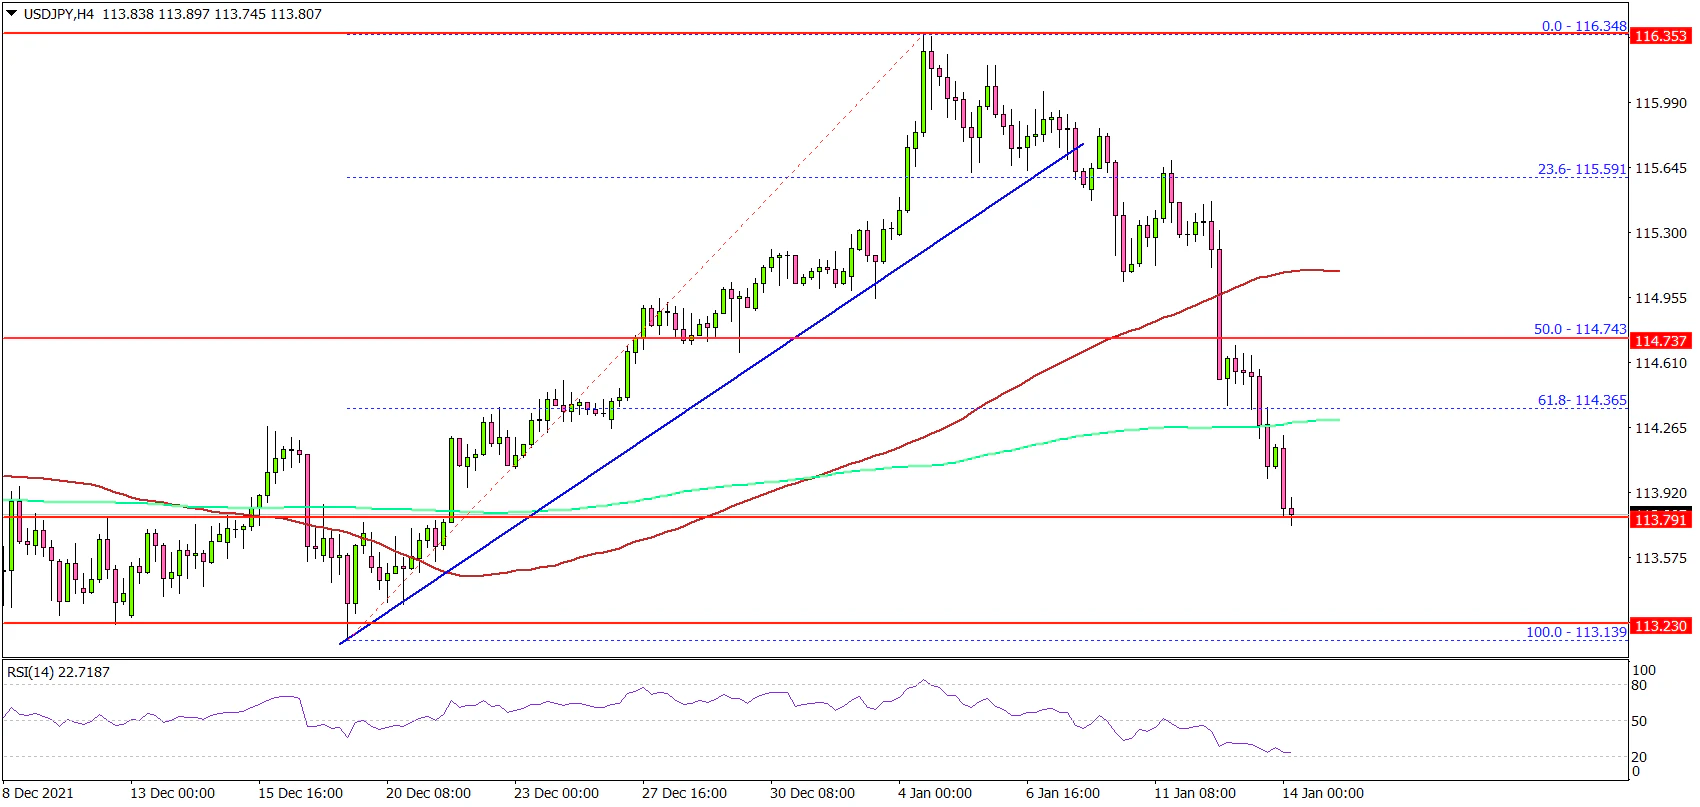
Task: Click the Fibonacci 61.8 - 114.365 label
Action: [x=1581, y=400]
